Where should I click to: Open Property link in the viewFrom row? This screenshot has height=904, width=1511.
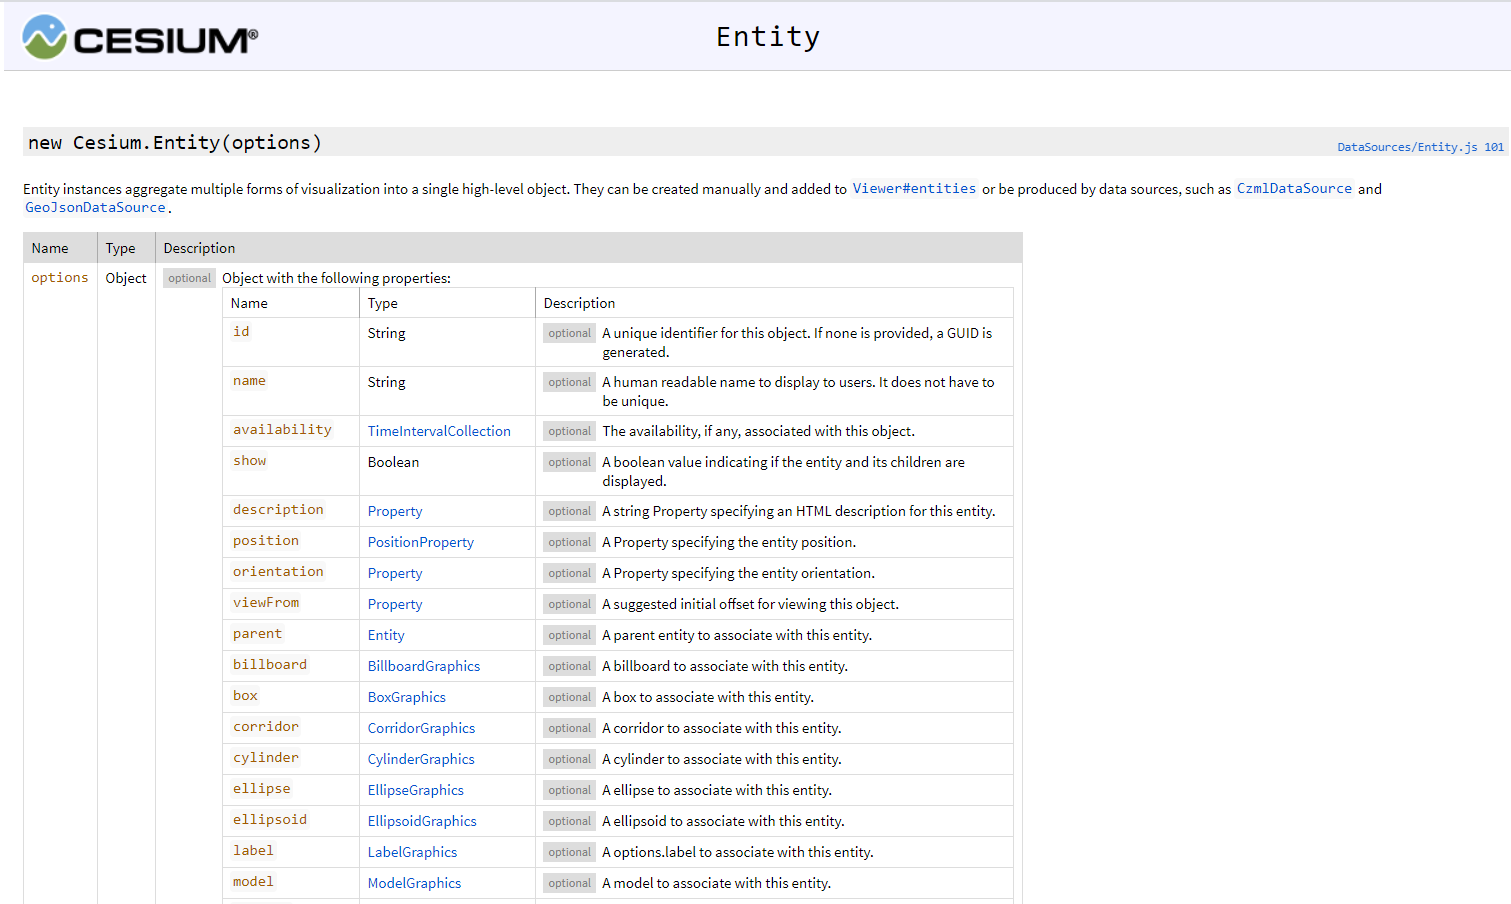pos(394,604)
